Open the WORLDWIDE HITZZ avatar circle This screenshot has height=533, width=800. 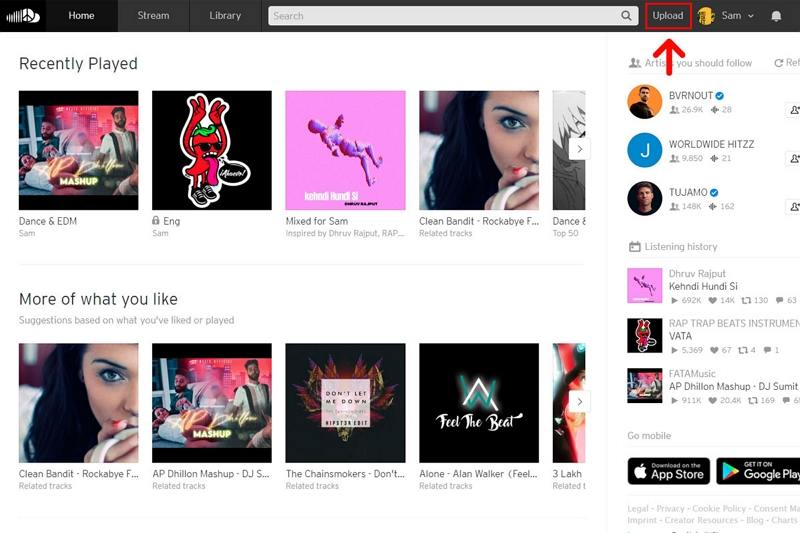[x=644, y=150]
